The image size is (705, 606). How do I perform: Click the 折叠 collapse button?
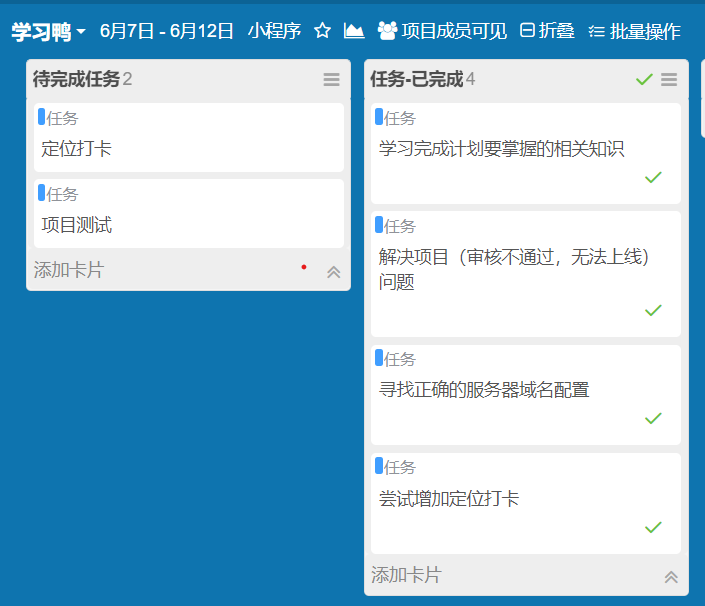(547, 31)
